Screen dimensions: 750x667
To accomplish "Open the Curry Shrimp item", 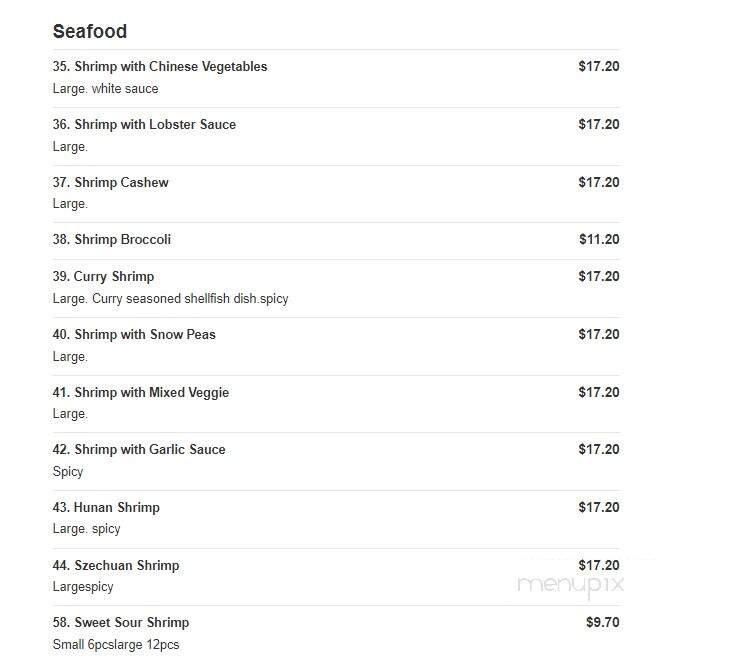I will pyautogui.click(x=103, y=277).
